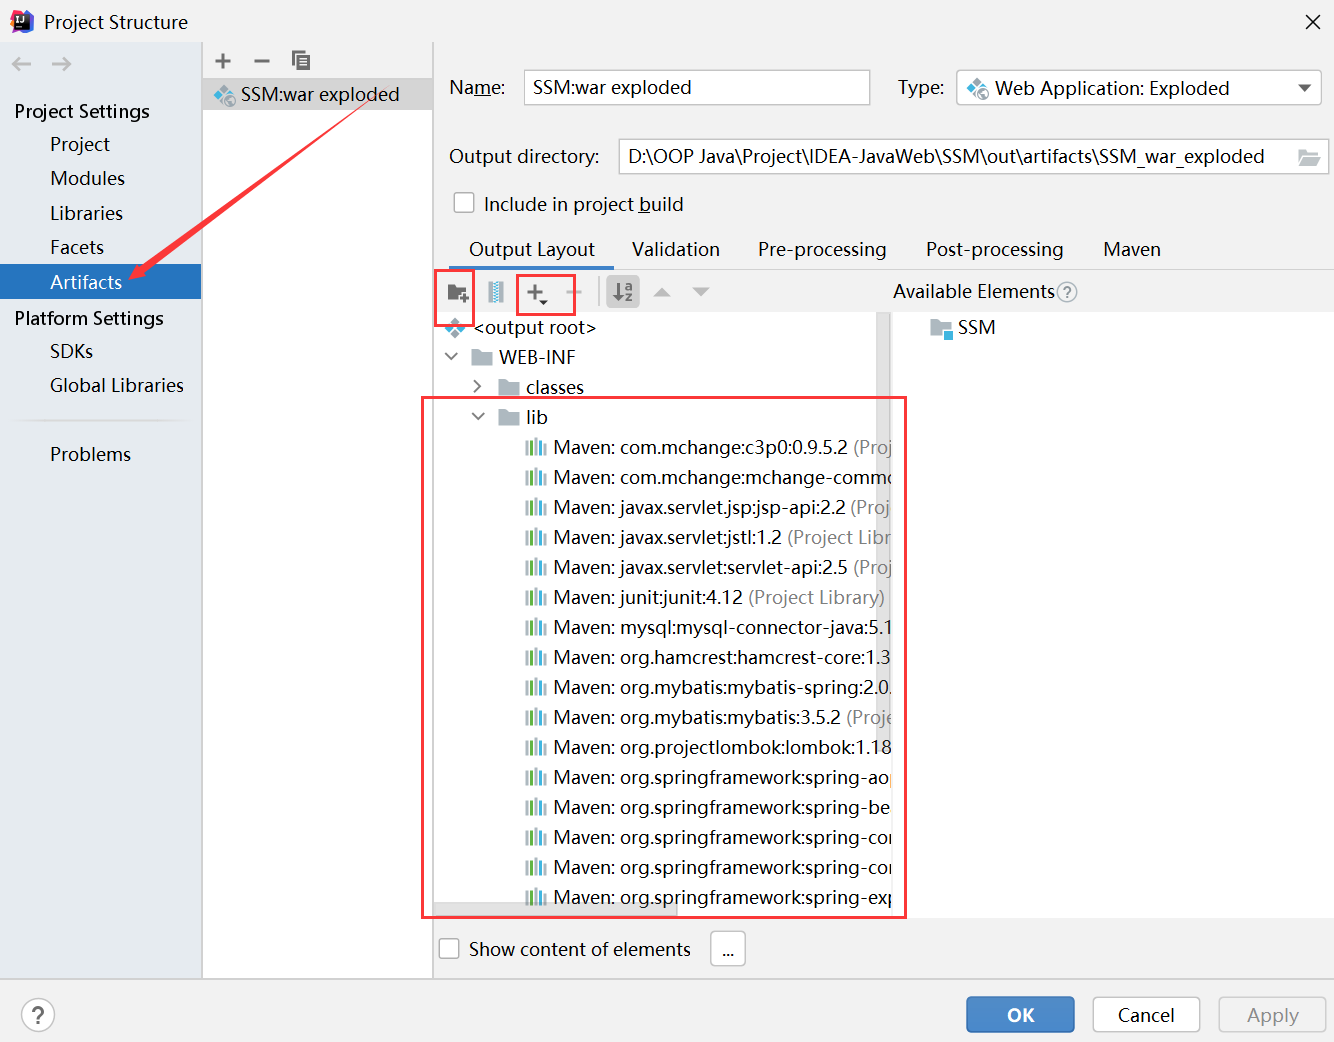This screenshot has height=1042, width=1334.
Task: Click the output root icon
Action: (456, 328)
